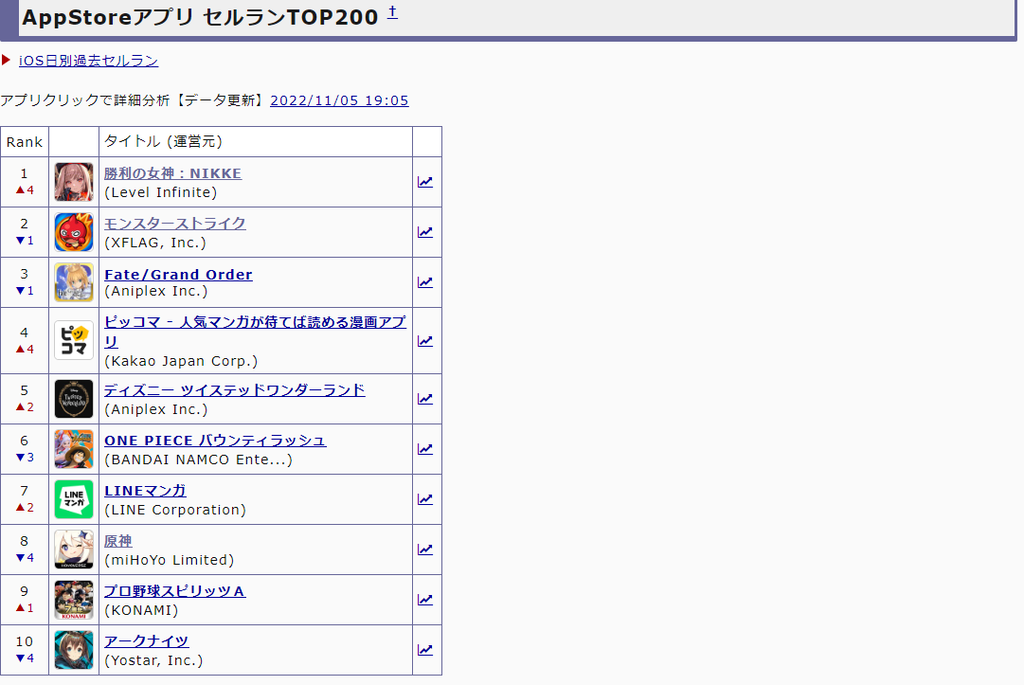Click the NIKKE app thumbnail

[74, 182]
